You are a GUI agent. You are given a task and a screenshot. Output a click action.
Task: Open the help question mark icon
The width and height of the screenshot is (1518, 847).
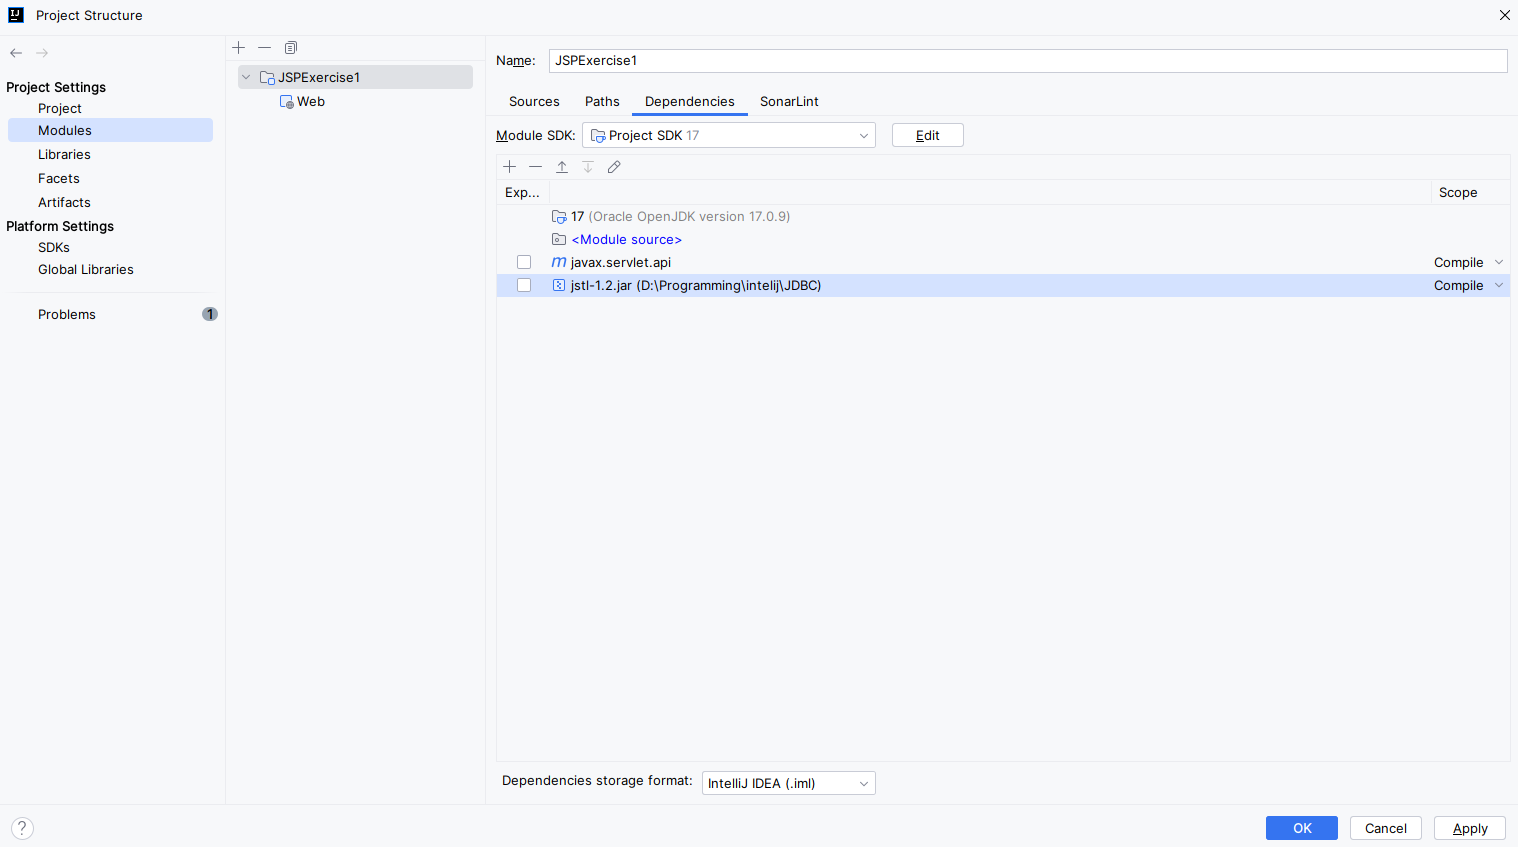pos(22,828)
